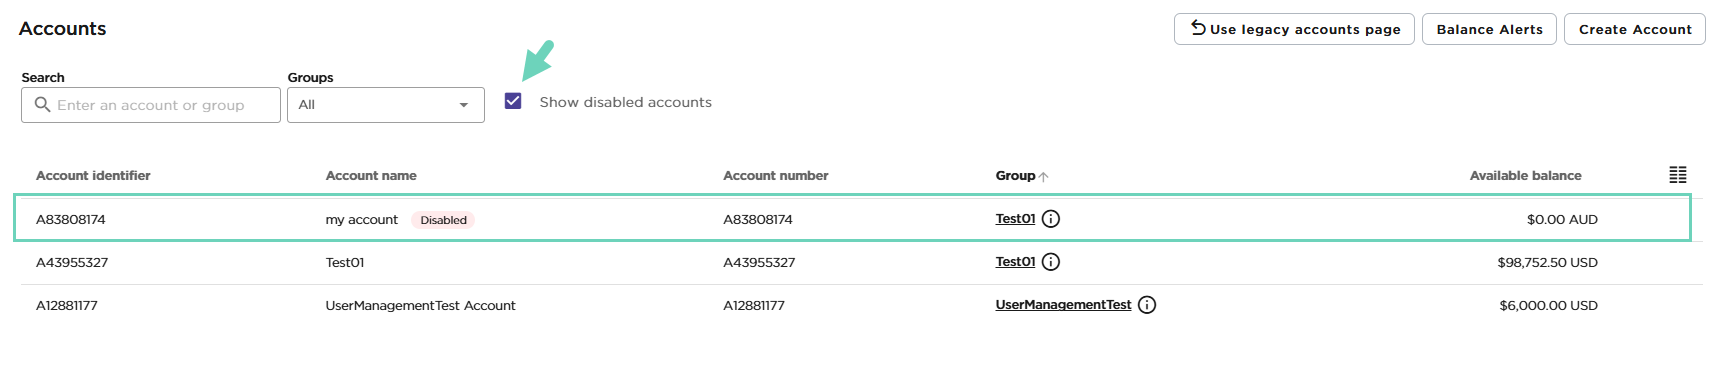Focus the account or group search field
1725x374 pixels.
tap(151, 105)
